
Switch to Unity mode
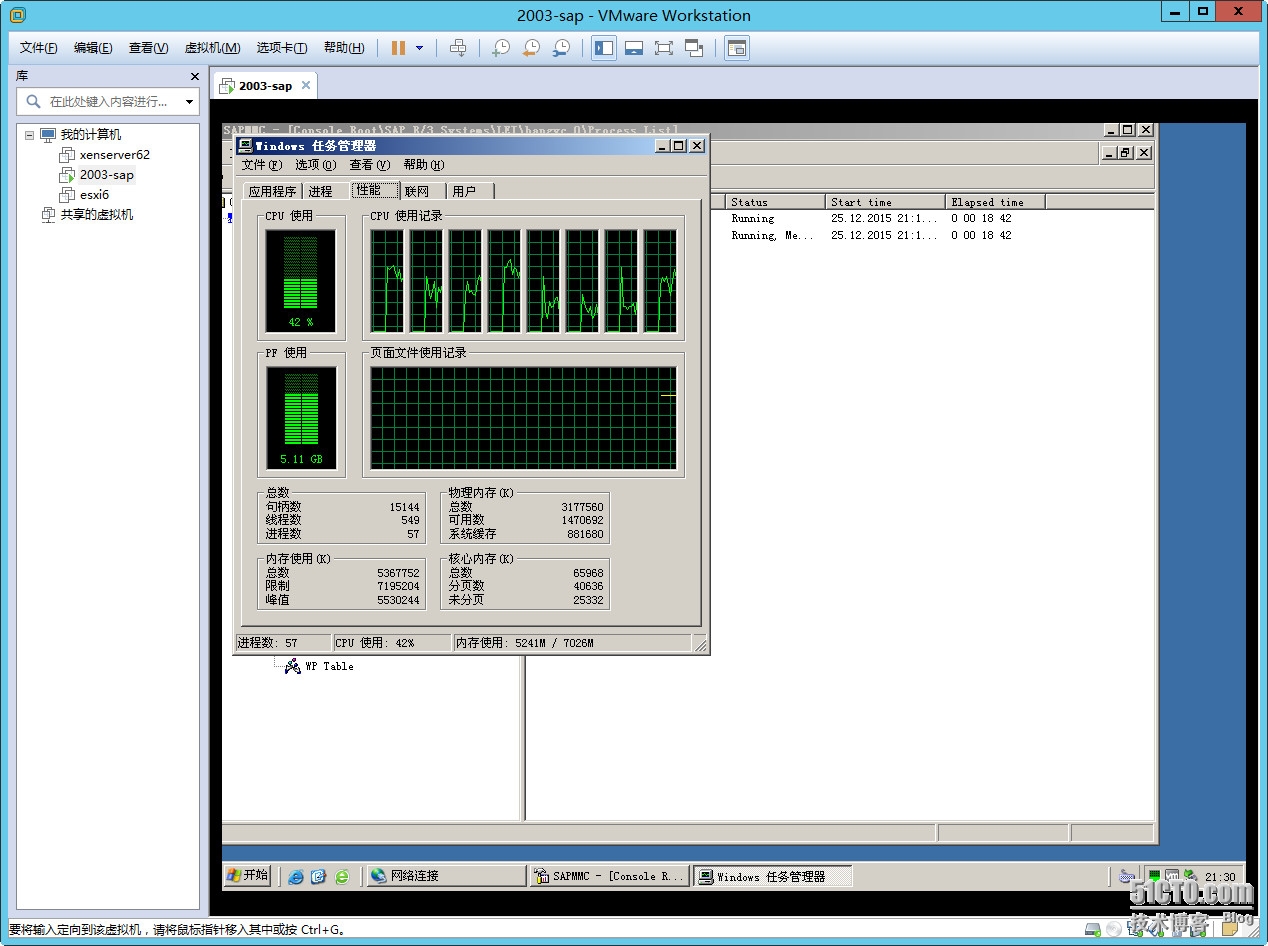pos(693,48)
